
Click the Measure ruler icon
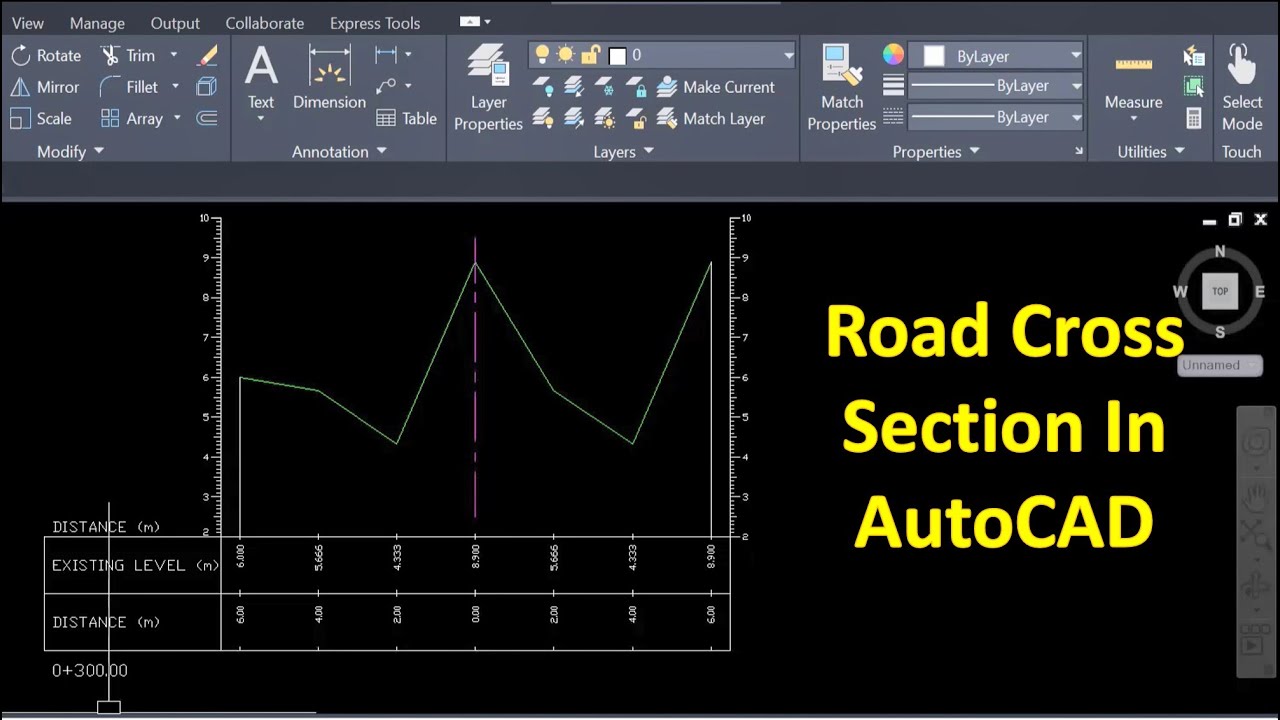tap(1133, 64)
